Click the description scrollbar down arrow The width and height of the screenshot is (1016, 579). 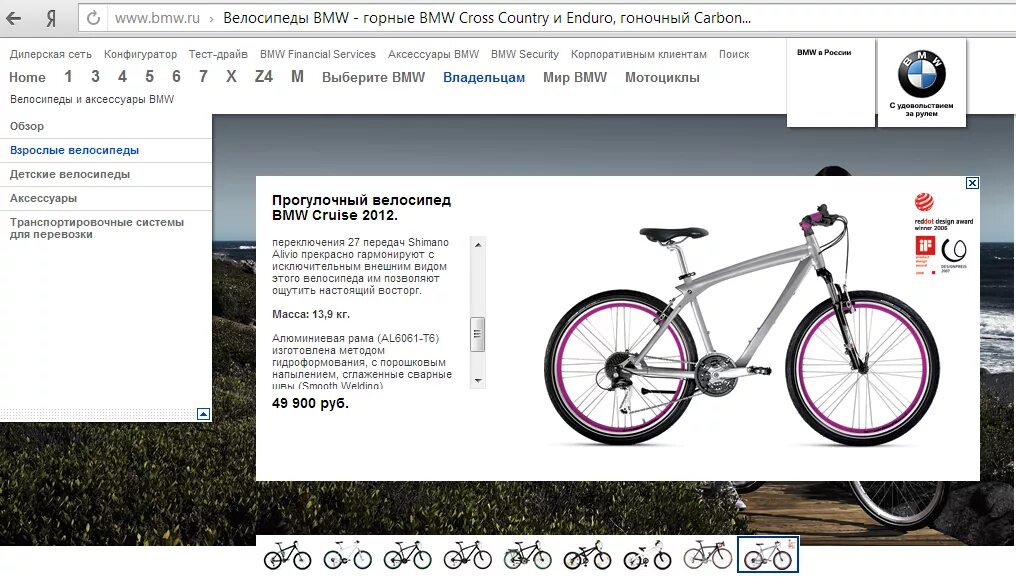click(x=478, y=381)
